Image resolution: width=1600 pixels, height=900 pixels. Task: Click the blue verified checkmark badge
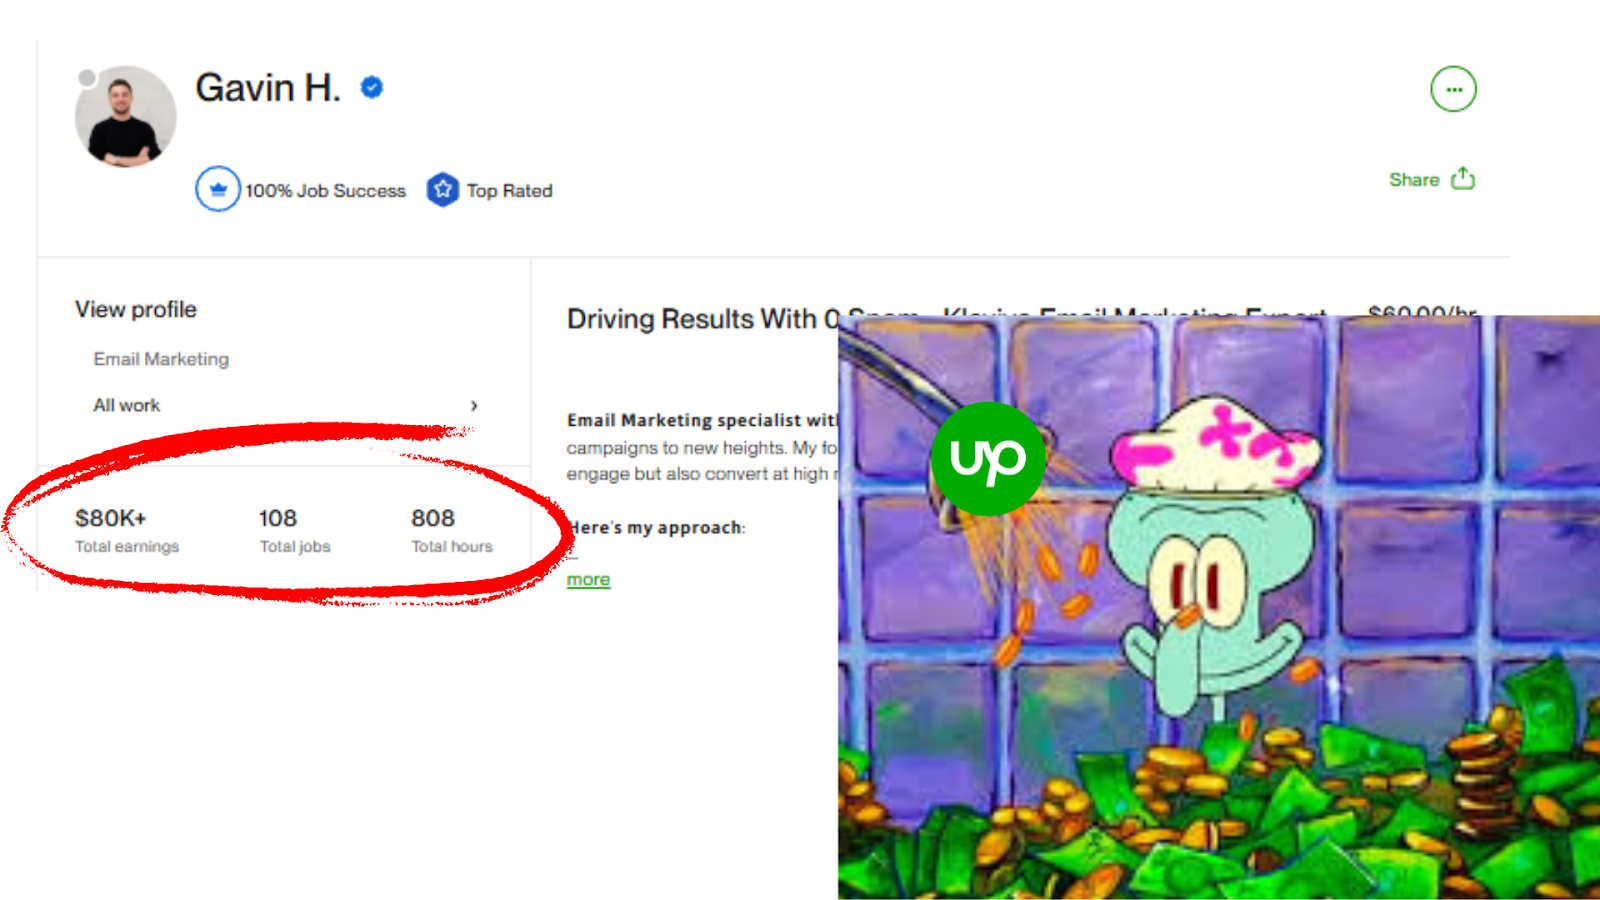coord(372,88)
